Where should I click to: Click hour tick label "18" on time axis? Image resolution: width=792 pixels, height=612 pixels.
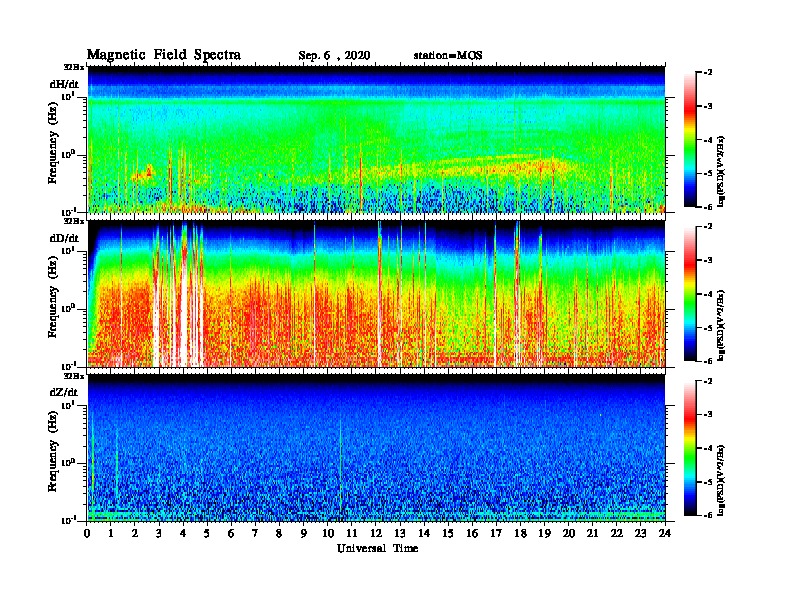pyautogui.click(x=520, y=534)
